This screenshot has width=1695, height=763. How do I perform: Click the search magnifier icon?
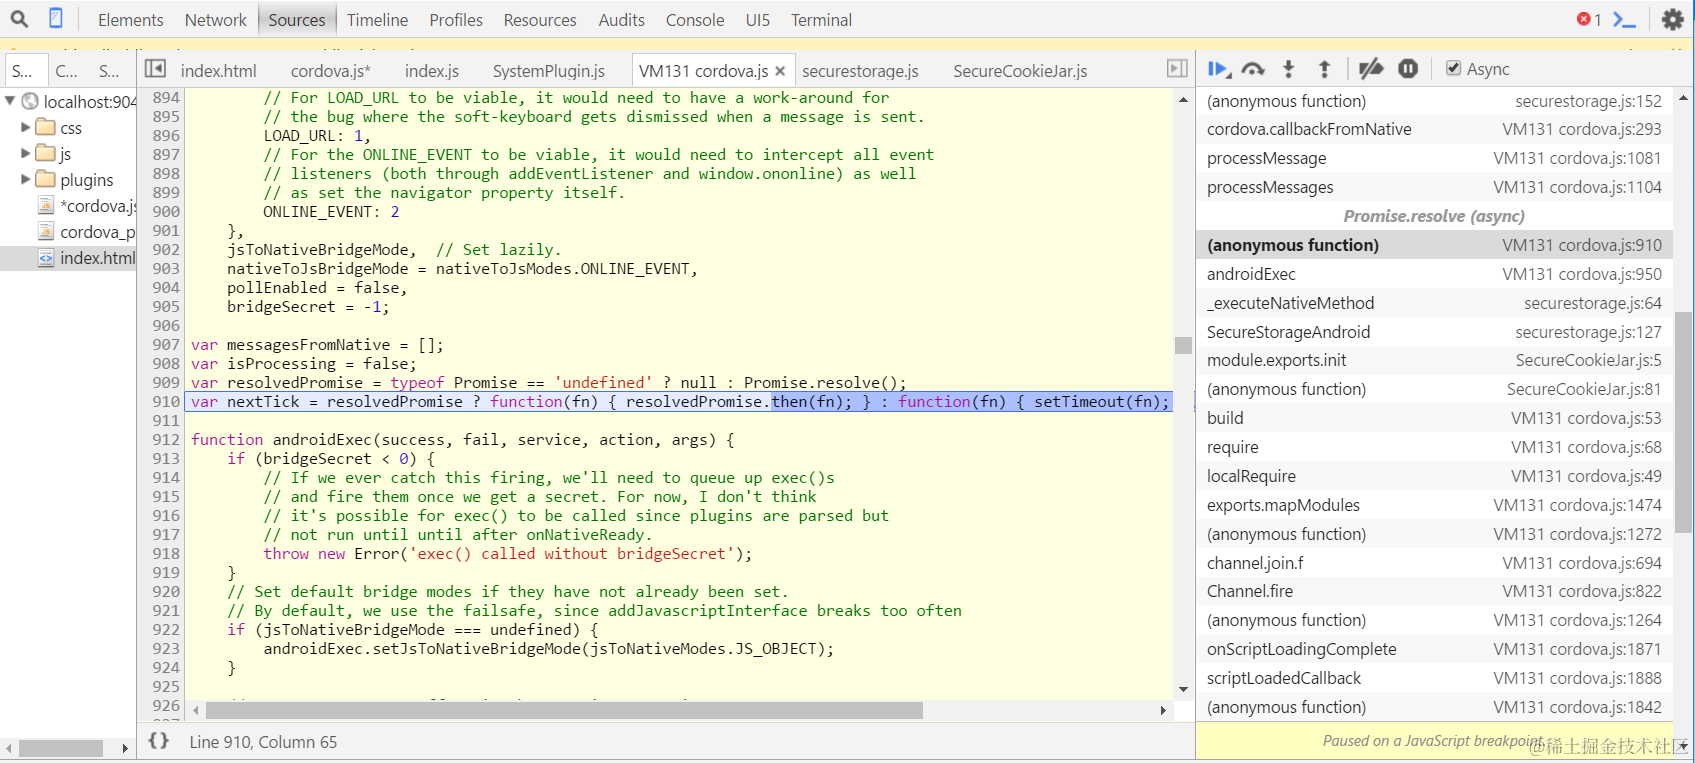19,19
